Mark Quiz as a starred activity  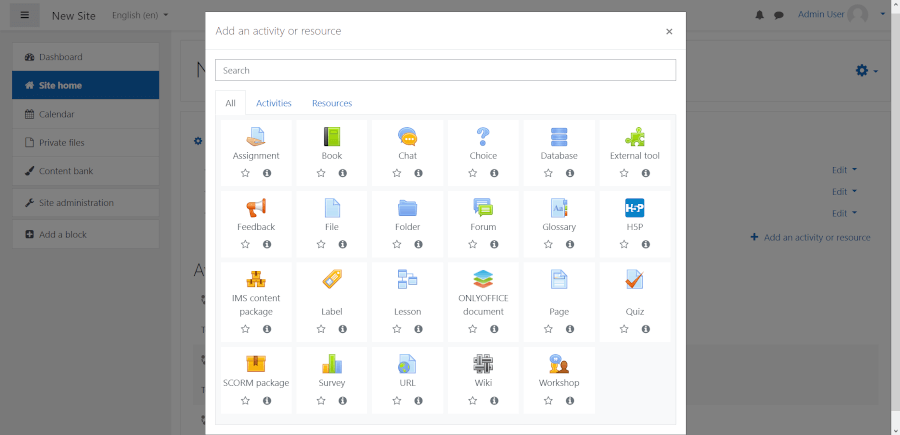coord(624,329)
